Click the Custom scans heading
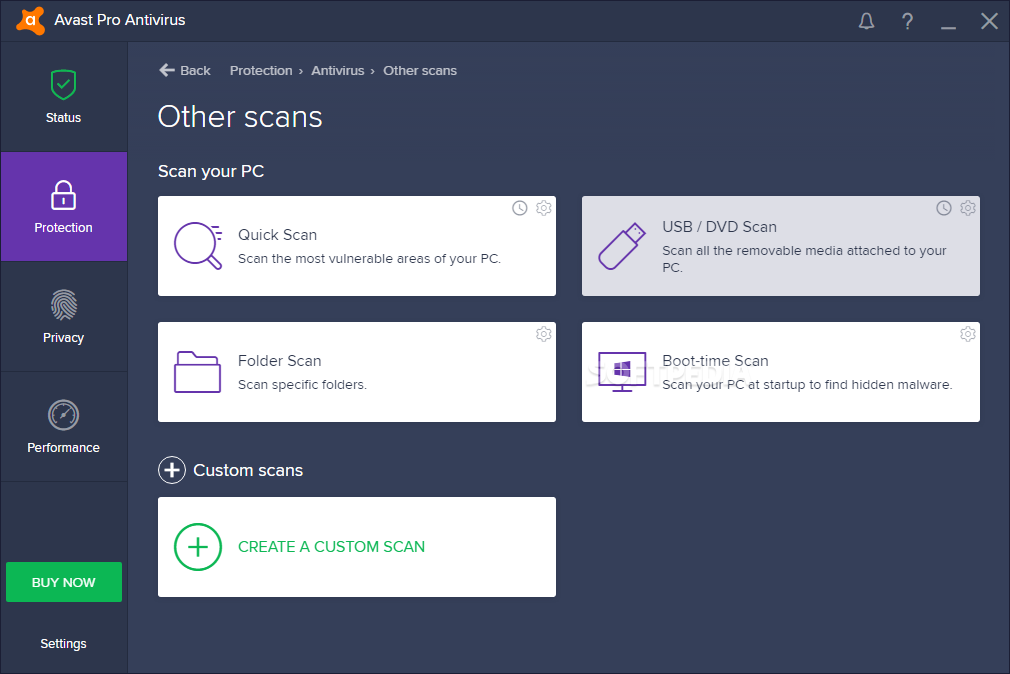The width and height of the screenshot is (1010, 674). point(248,470)
